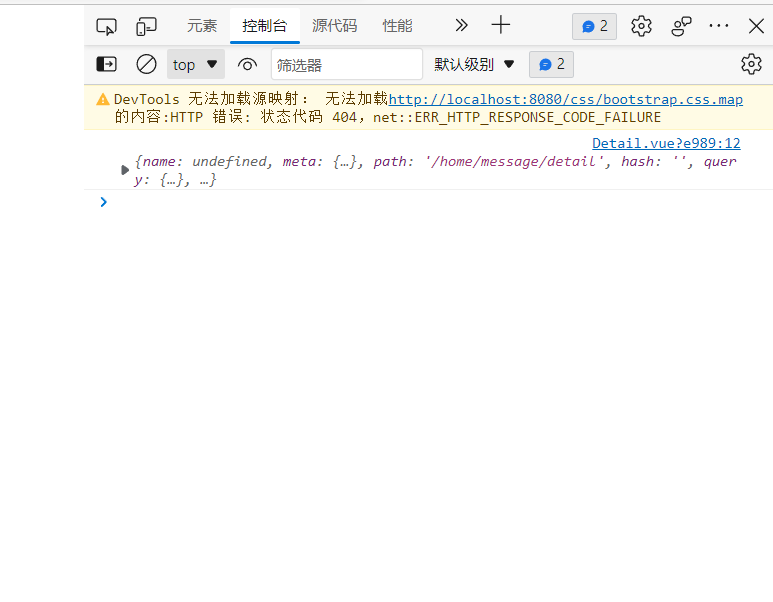Open the 性能 tab
The image size is (773, 602).
[397, 26]
